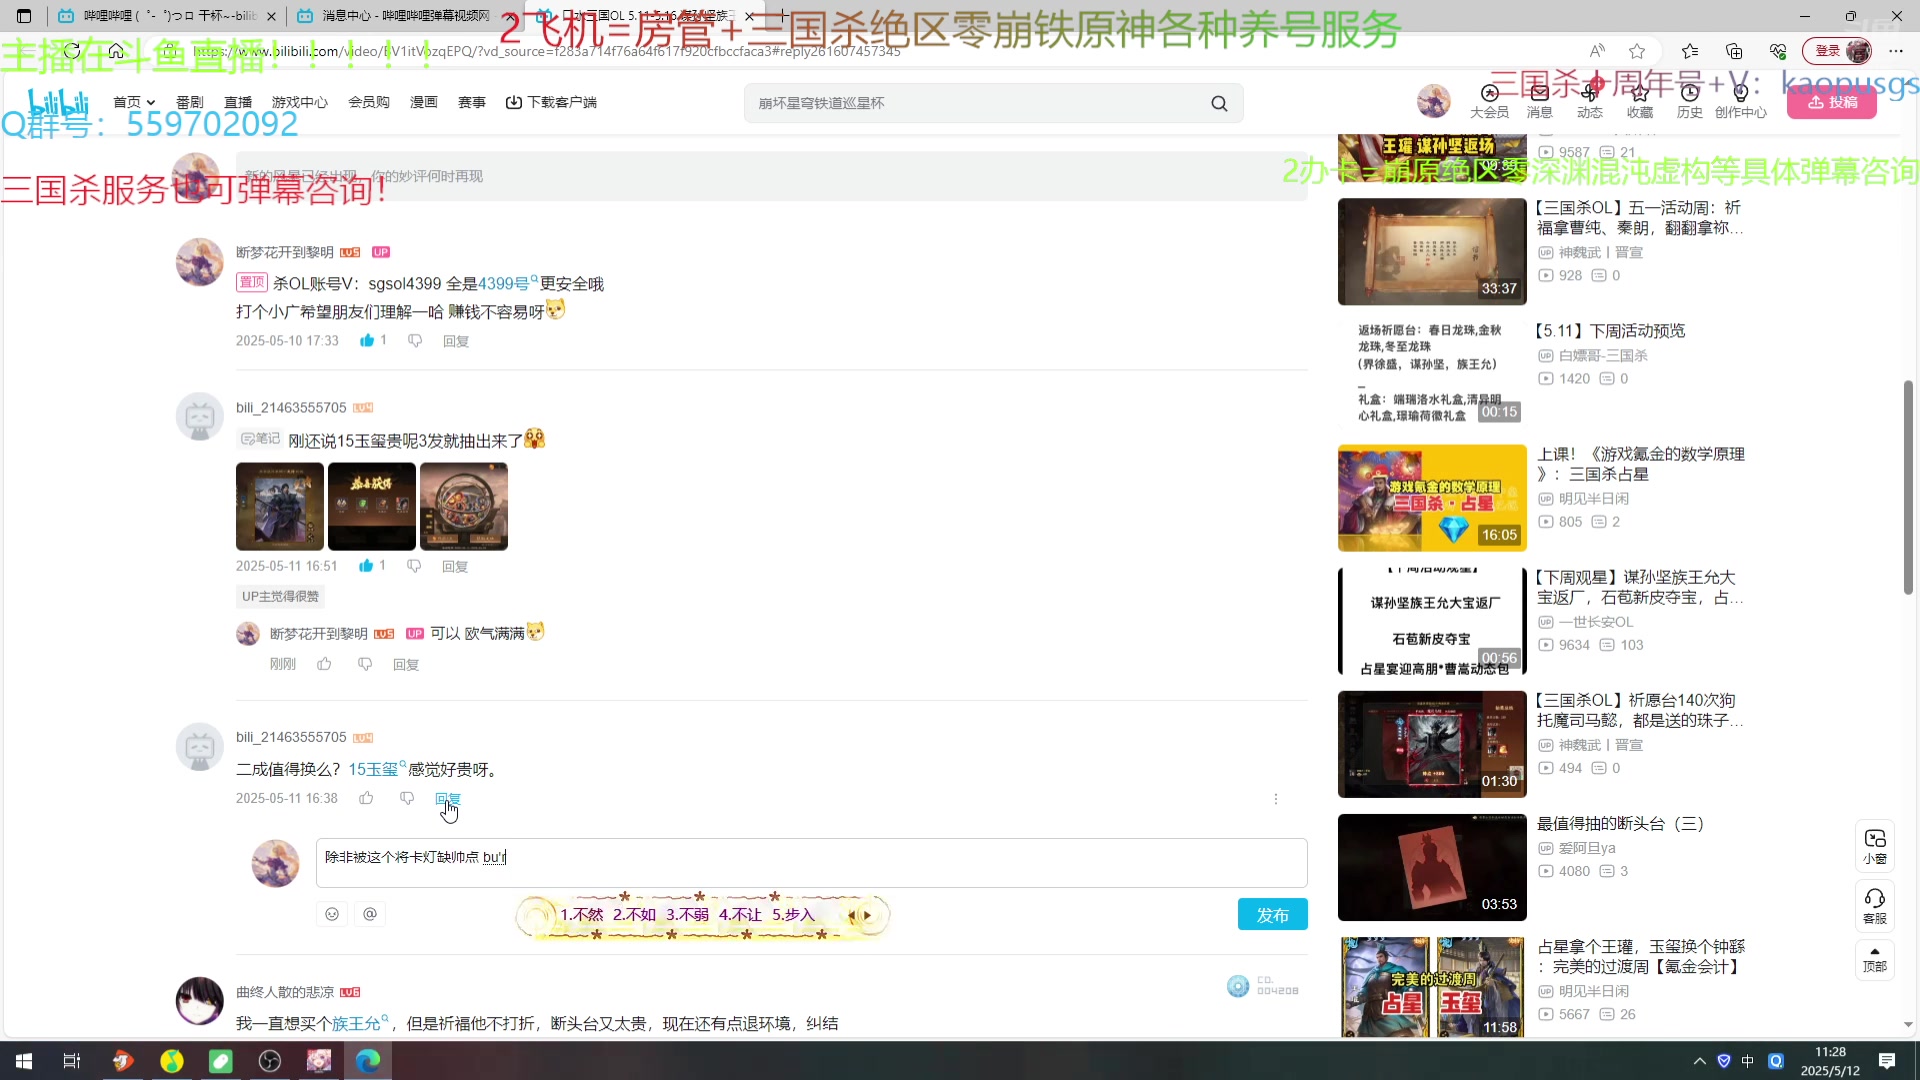Open the three-dot menu on 16:38 comment
This screenshot has height=1080, width=1920.
tap(1276, 799)
